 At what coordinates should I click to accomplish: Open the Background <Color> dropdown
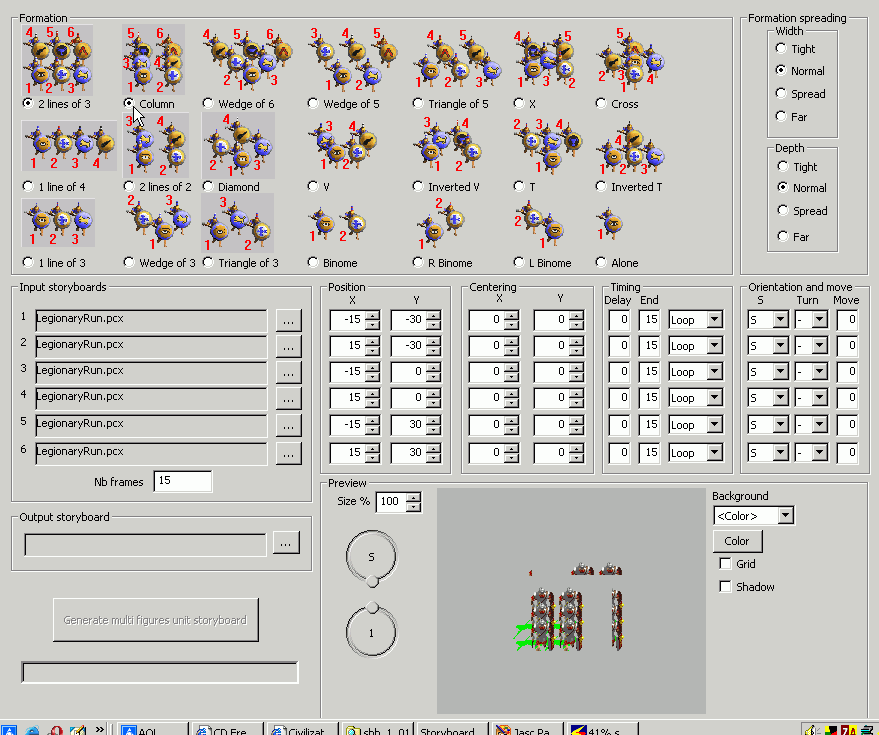pos(786,515)
